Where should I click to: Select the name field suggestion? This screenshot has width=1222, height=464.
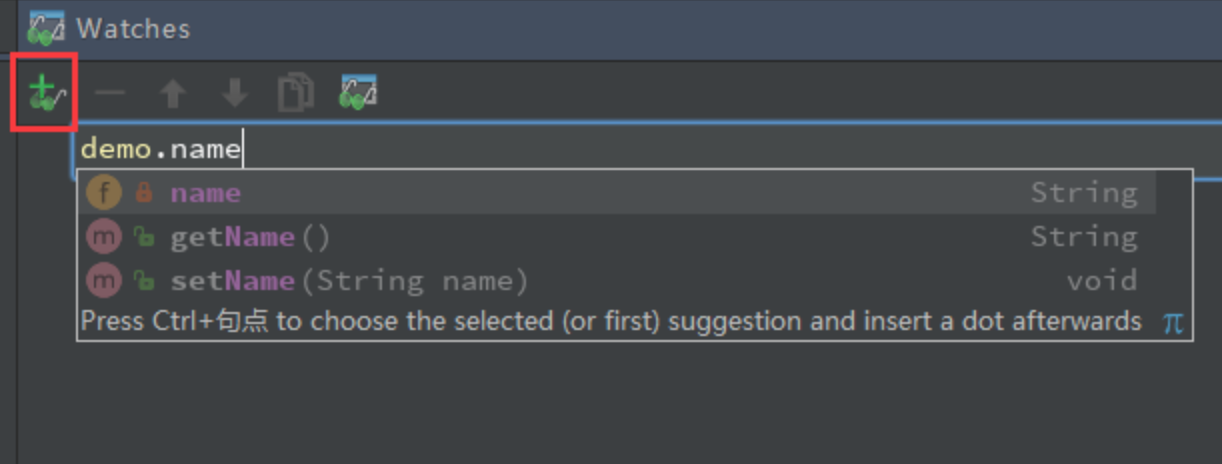click(618, 193)
